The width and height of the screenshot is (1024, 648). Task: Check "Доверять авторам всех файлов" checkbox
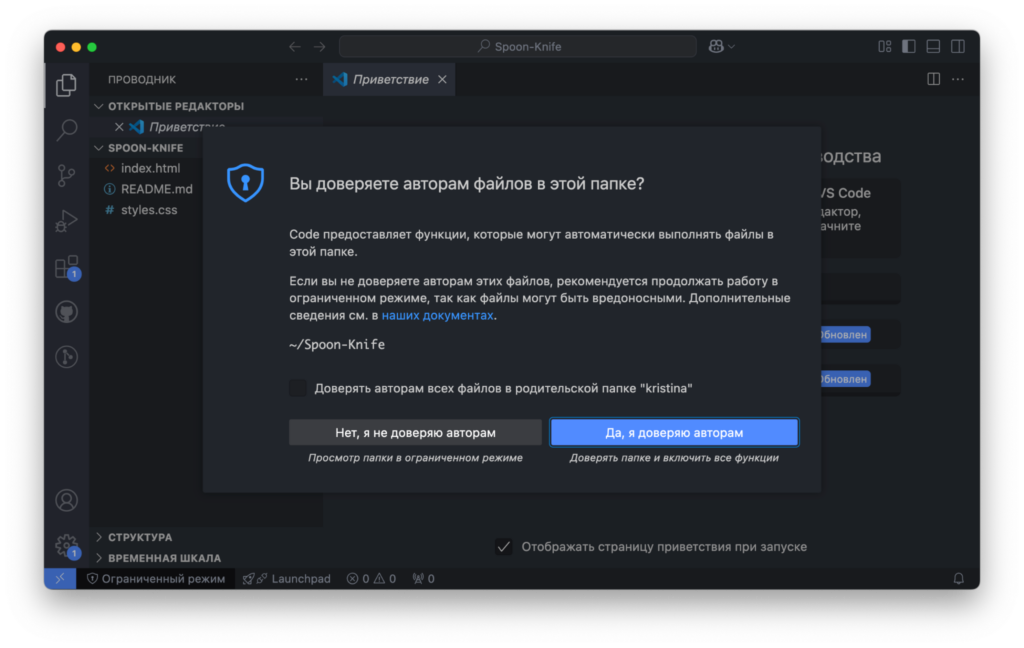(x=297, y=387)
